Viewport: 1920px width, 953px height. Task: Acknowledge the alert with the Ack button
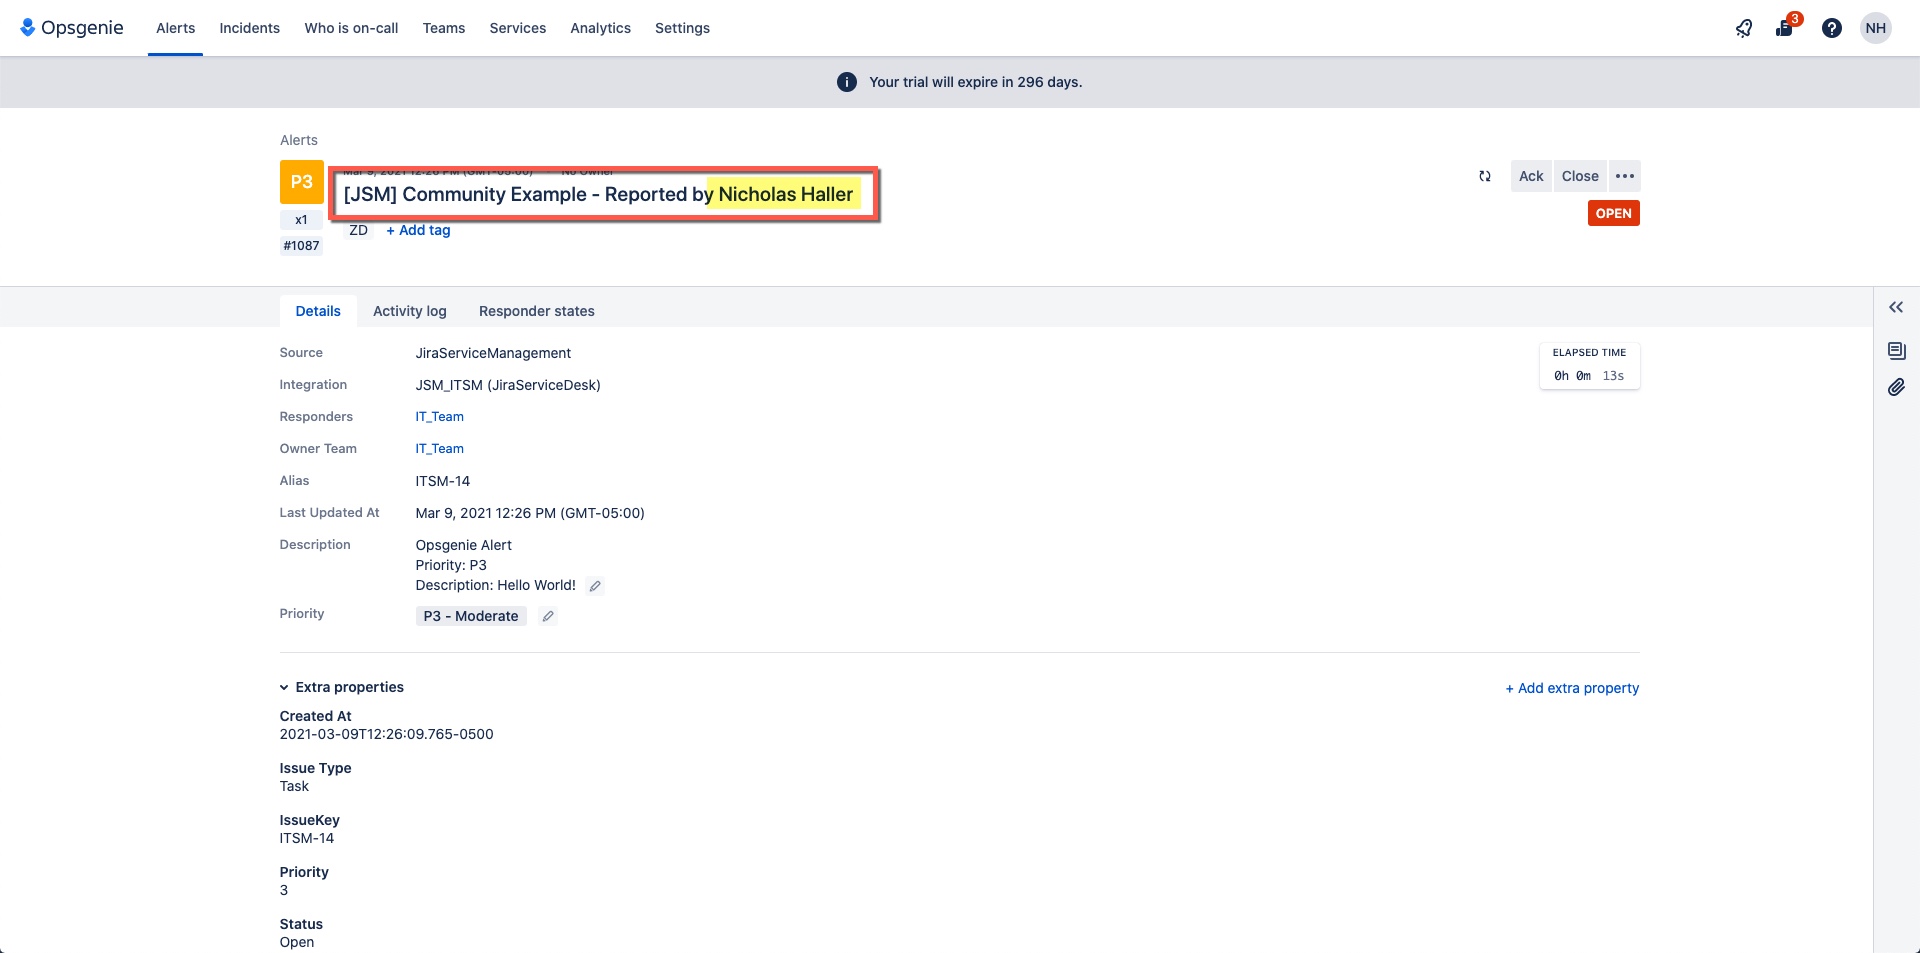(1531, 176)
